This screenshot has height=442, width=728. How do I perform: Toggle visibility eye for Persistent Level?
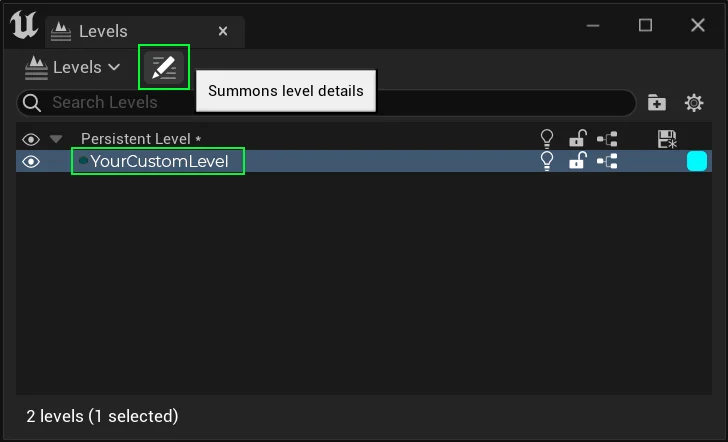(x=31, y=139)
